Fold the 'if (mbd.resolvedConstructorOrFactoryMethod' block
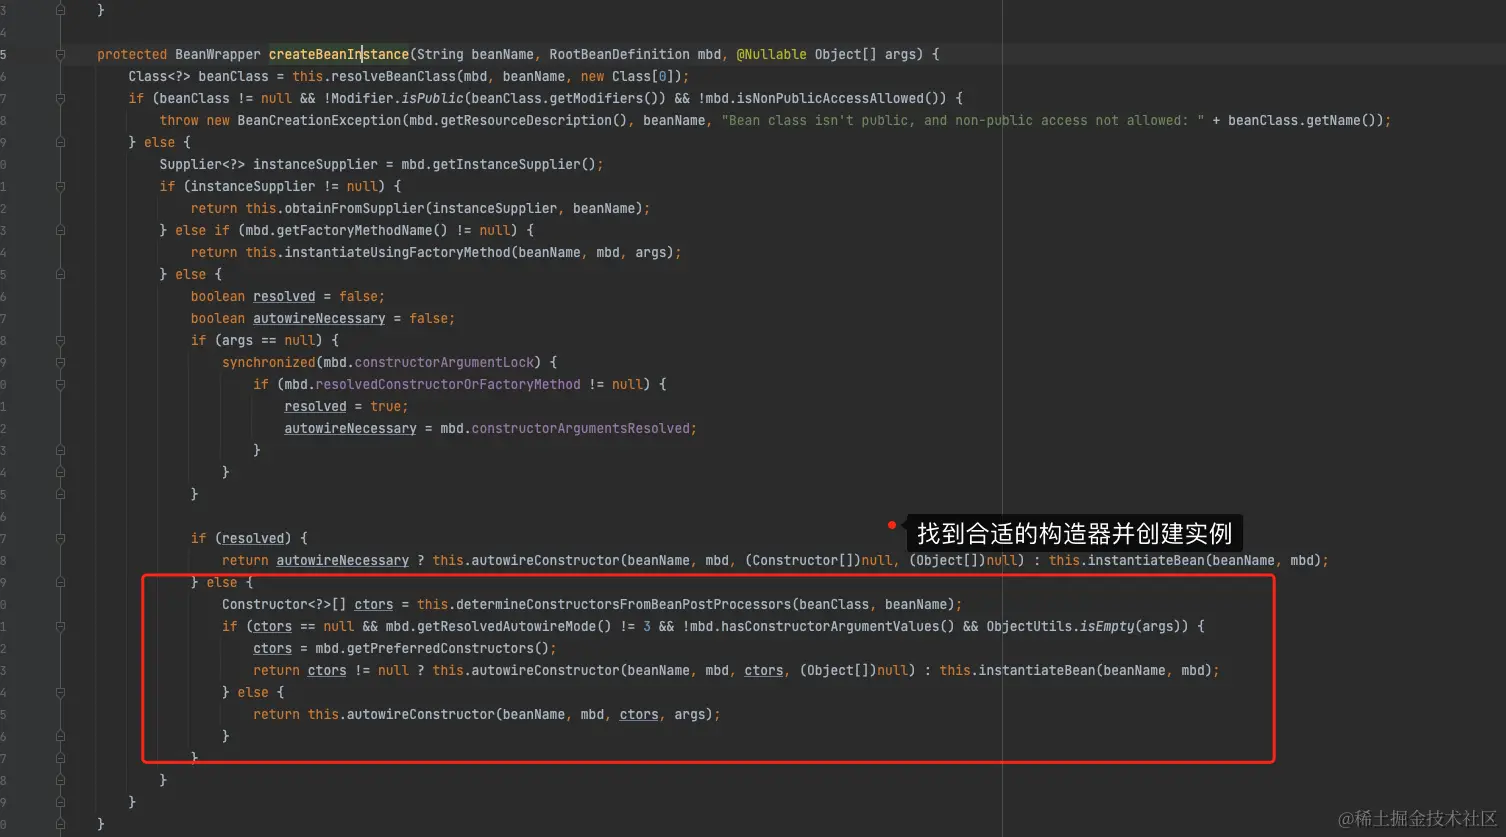The width and height of the screenshot is (1506, 837). (x=61, y=384)
